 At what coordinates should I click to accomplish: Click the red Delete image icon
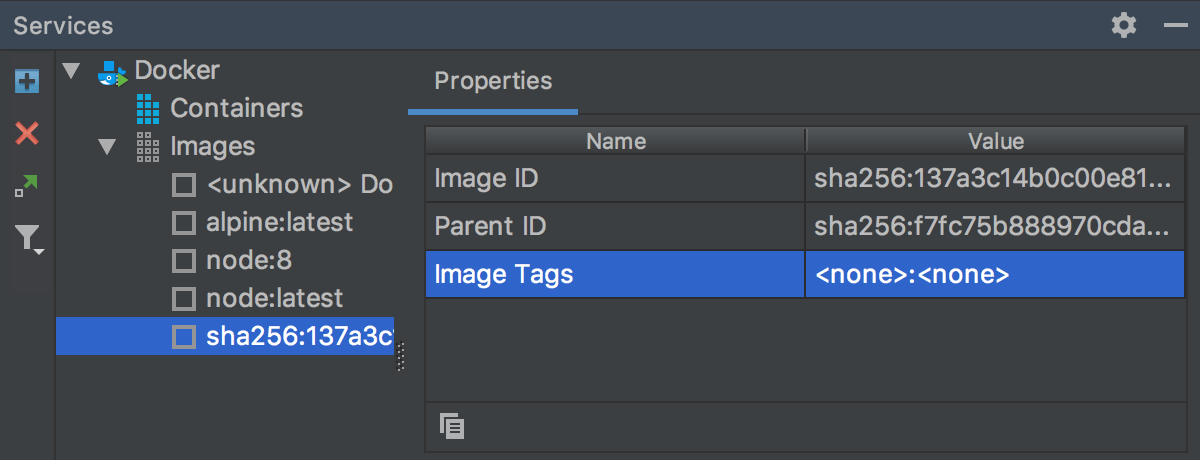coord(27,132)
